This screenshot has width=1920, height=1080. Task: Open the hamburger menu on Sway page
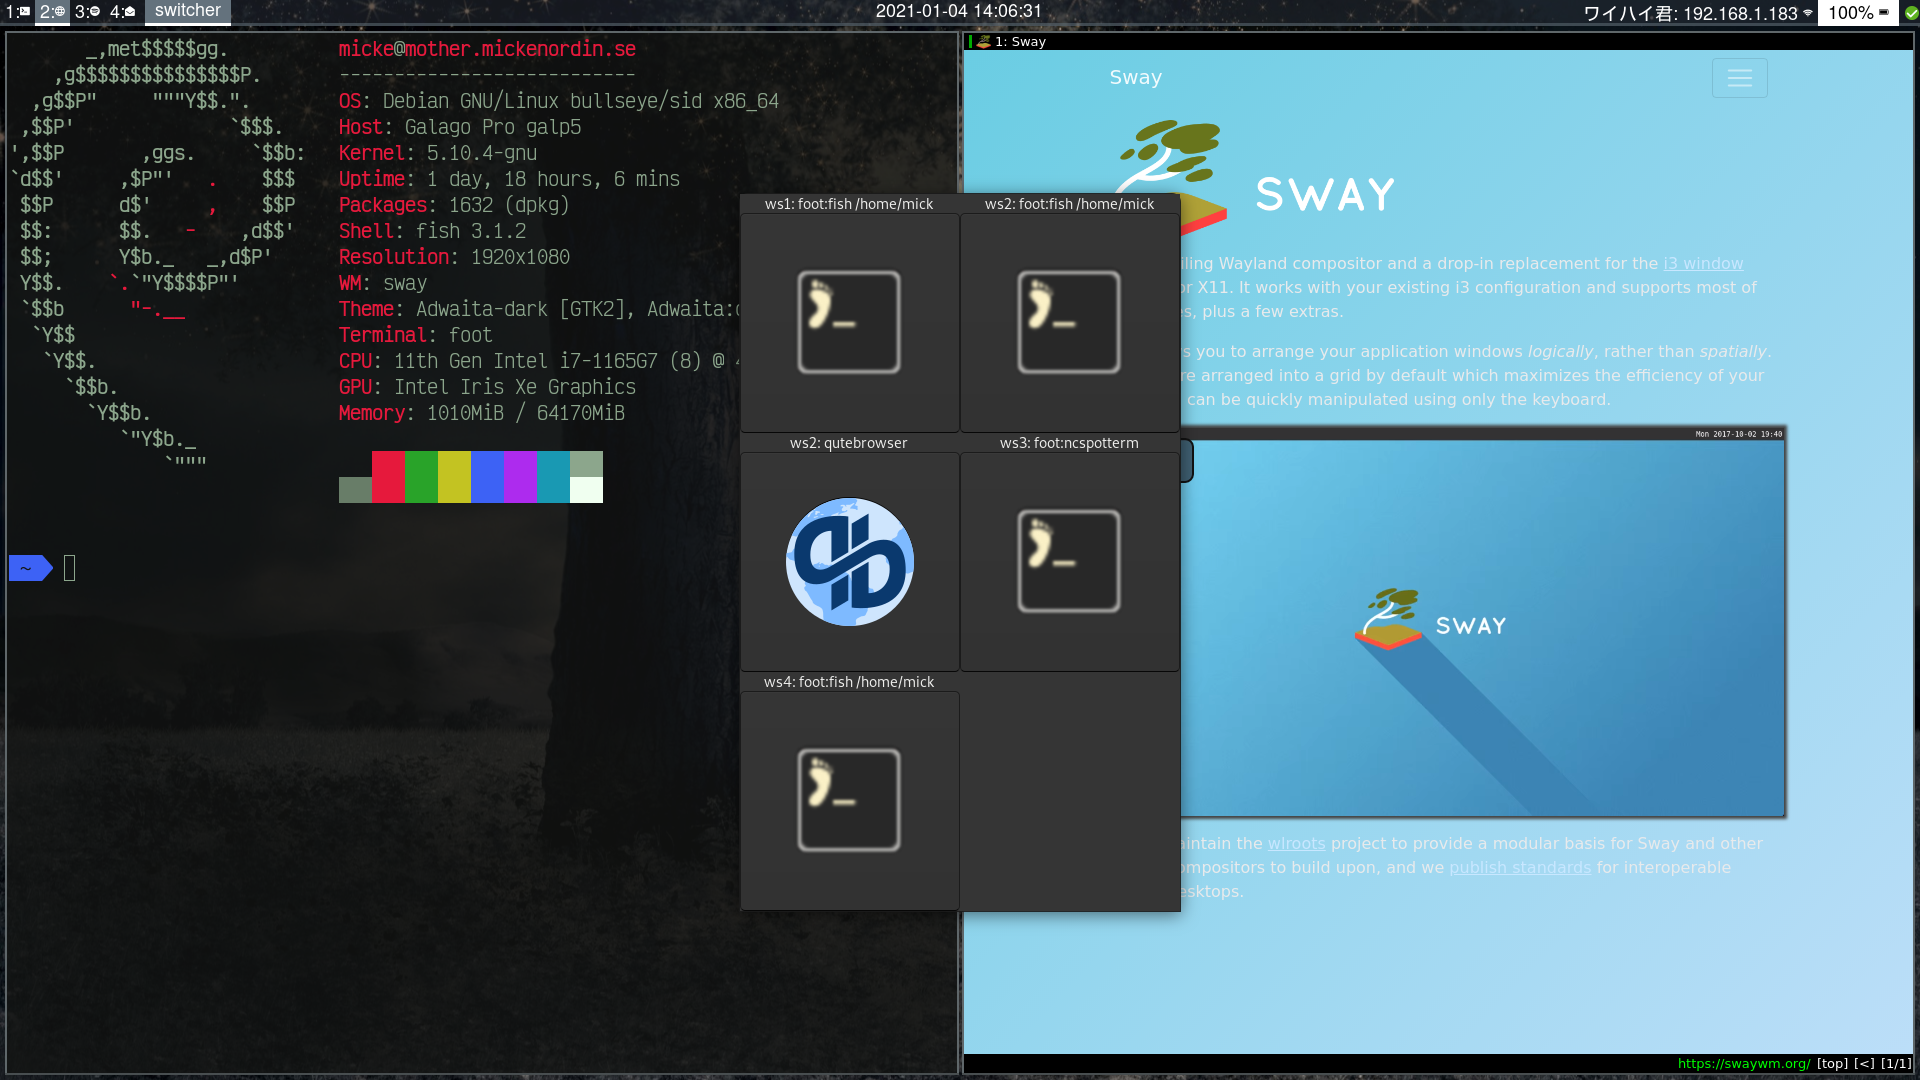1739,78
